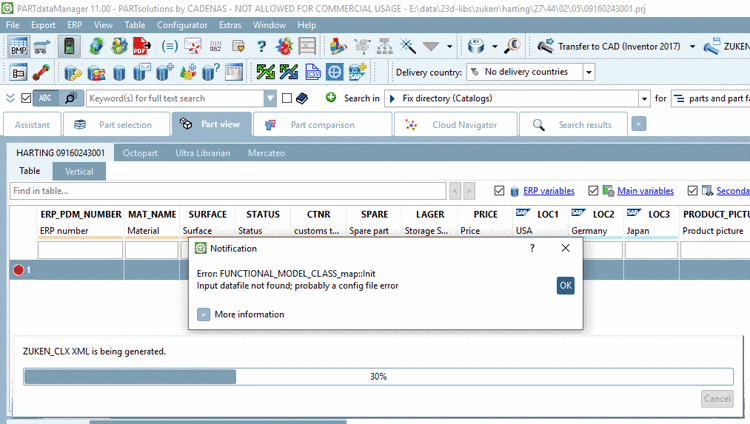The width and height of the screenshot is (750, 424).
Task: Open the Ultra Librarian tab
Action: click(202, 153)
